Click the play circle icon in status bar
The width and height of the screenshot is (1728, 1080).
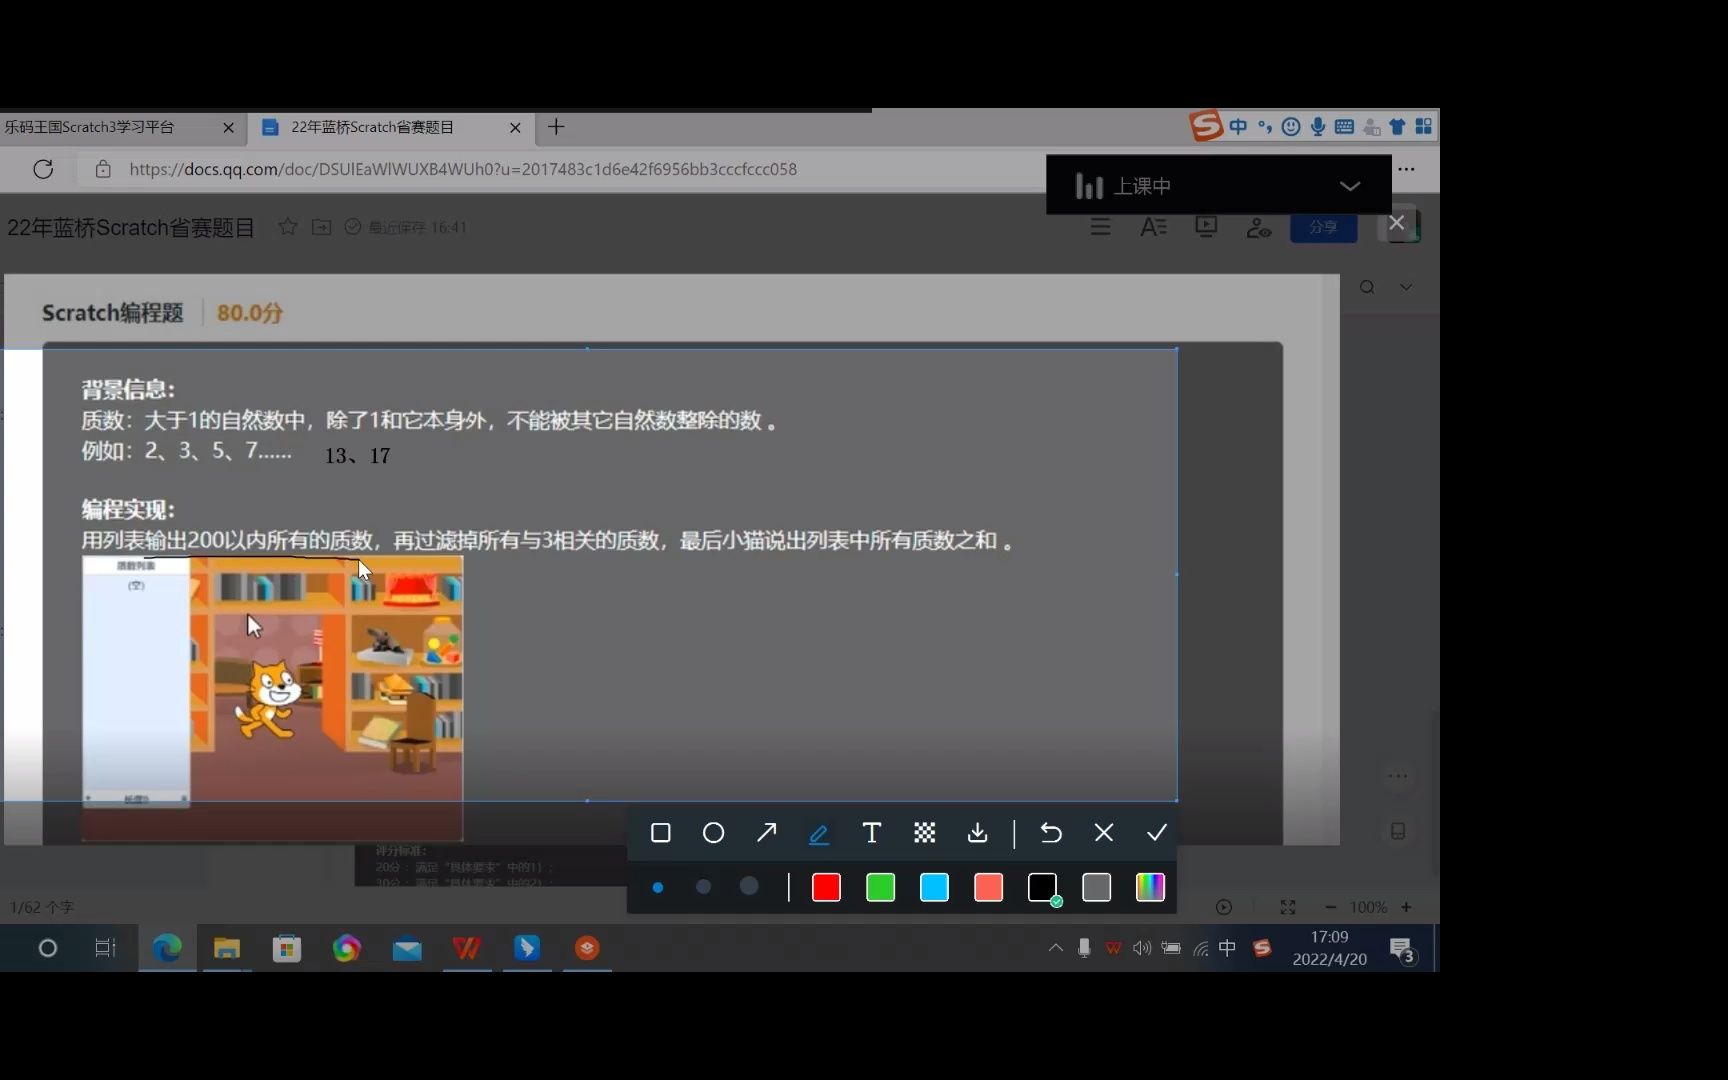tap(1224, 907)
